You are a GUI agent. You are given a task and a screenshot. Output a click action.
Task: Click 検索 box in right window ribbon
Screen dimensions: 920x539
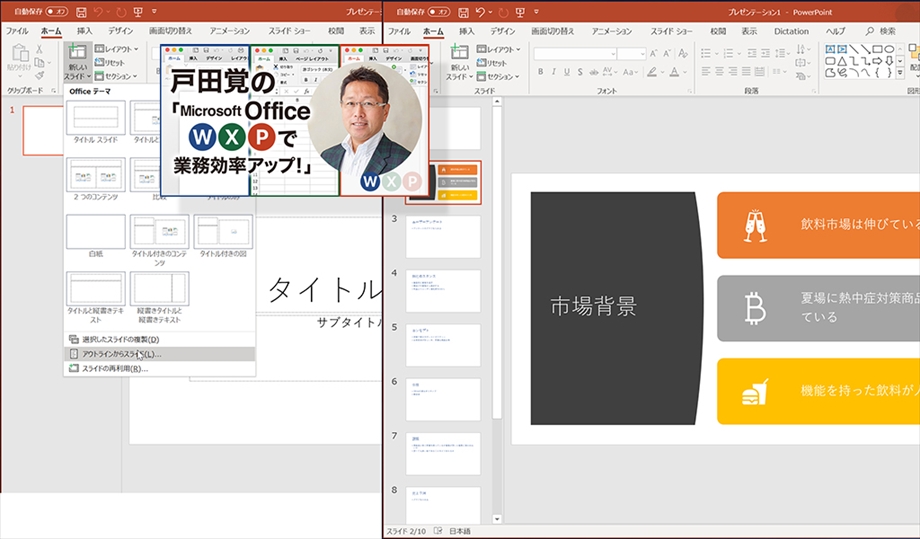(881, 31)
